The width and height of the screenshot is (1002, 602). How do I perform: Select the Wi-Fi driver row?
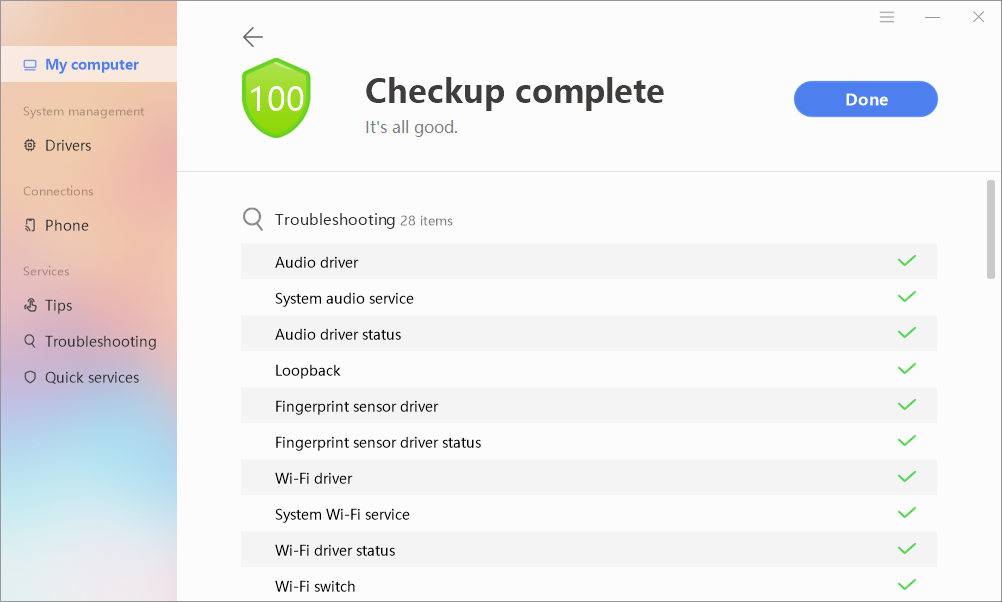coord(588,478)
